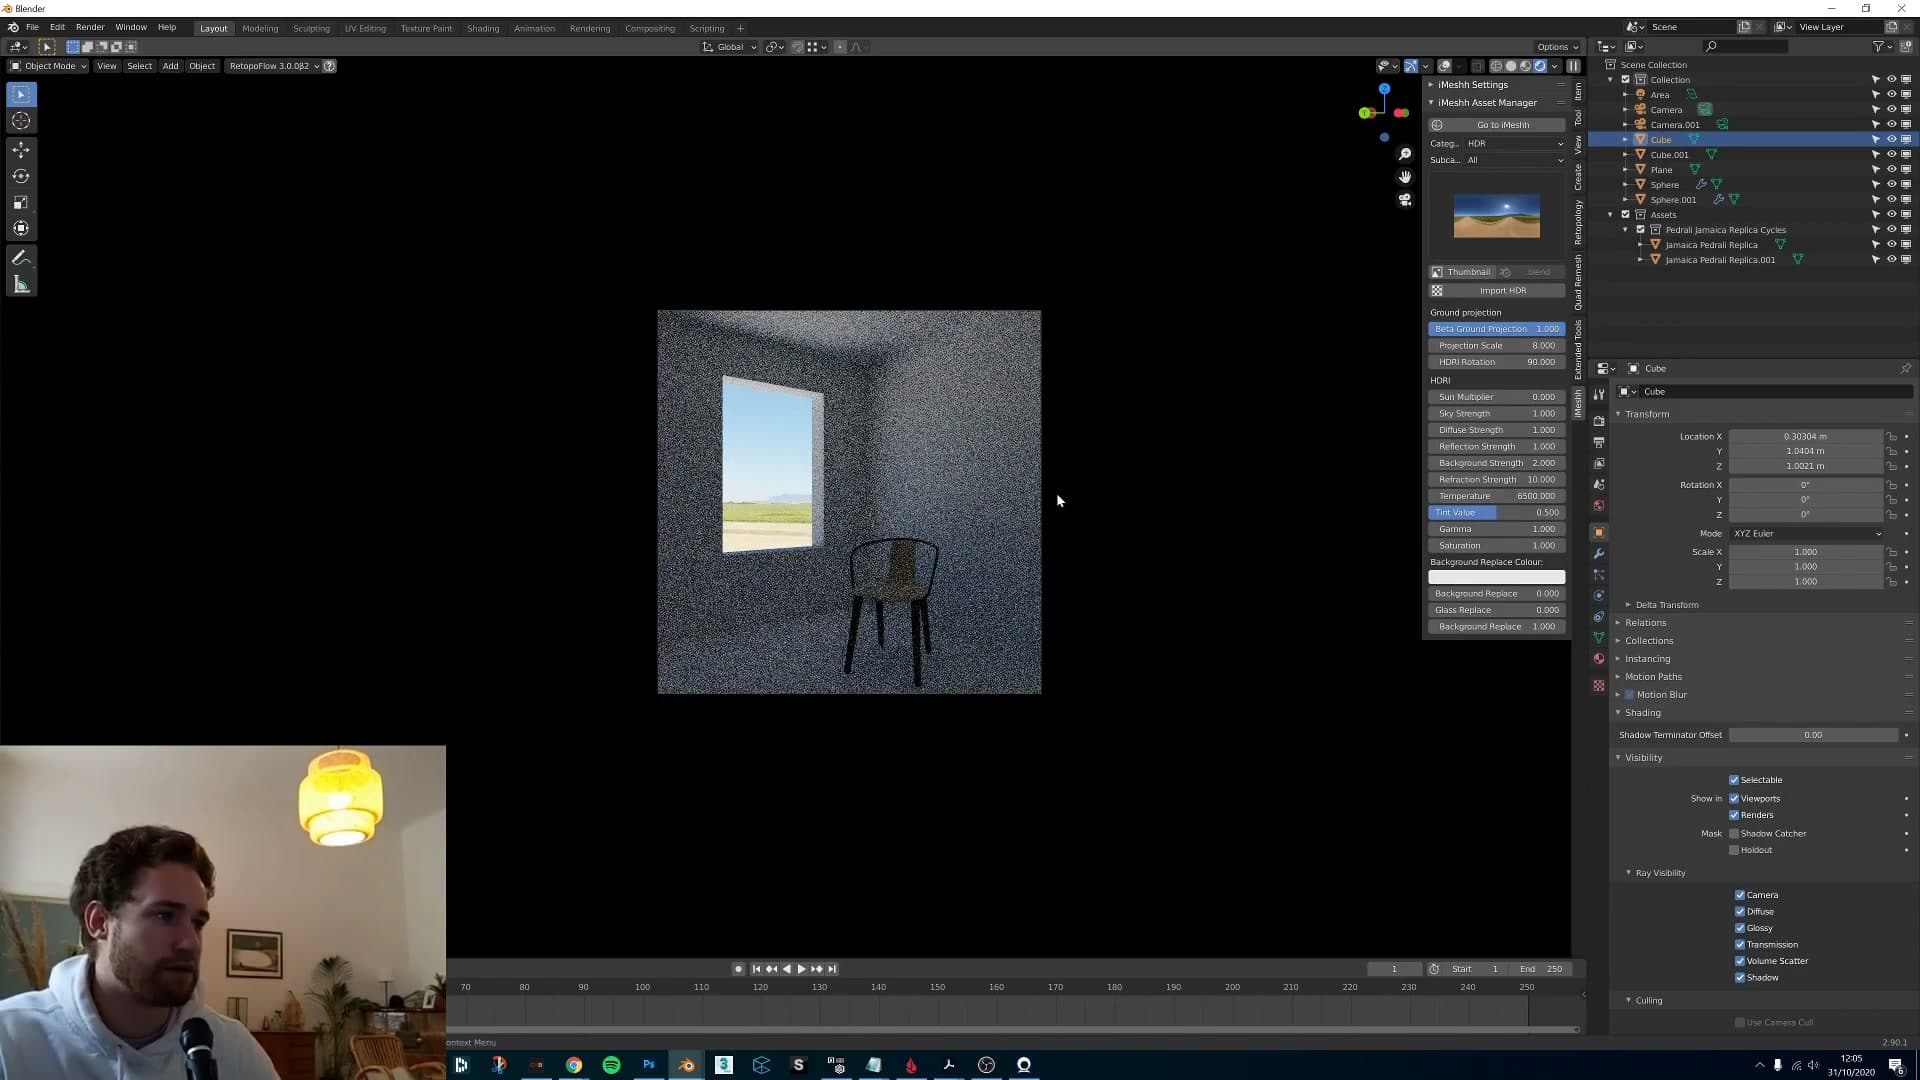The width and height of the screenshot is (1920, 1080).
Task: Switch to rendered viewport shading
Action: click(1540, 66)
